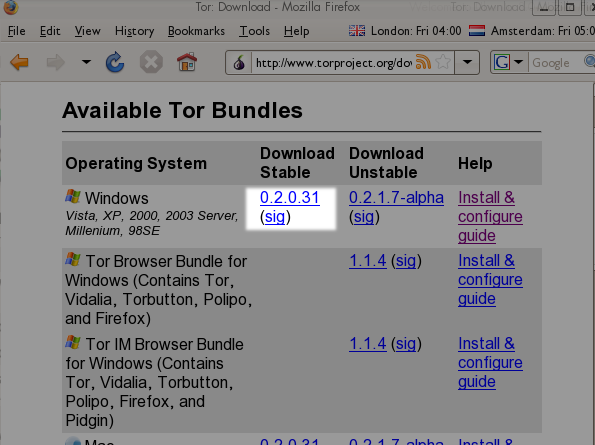The image size is (595, 445).
Task: Open Tor Browser Bundle 1.1.4 link
Action: pyautogui.click(x=368, y=261)
